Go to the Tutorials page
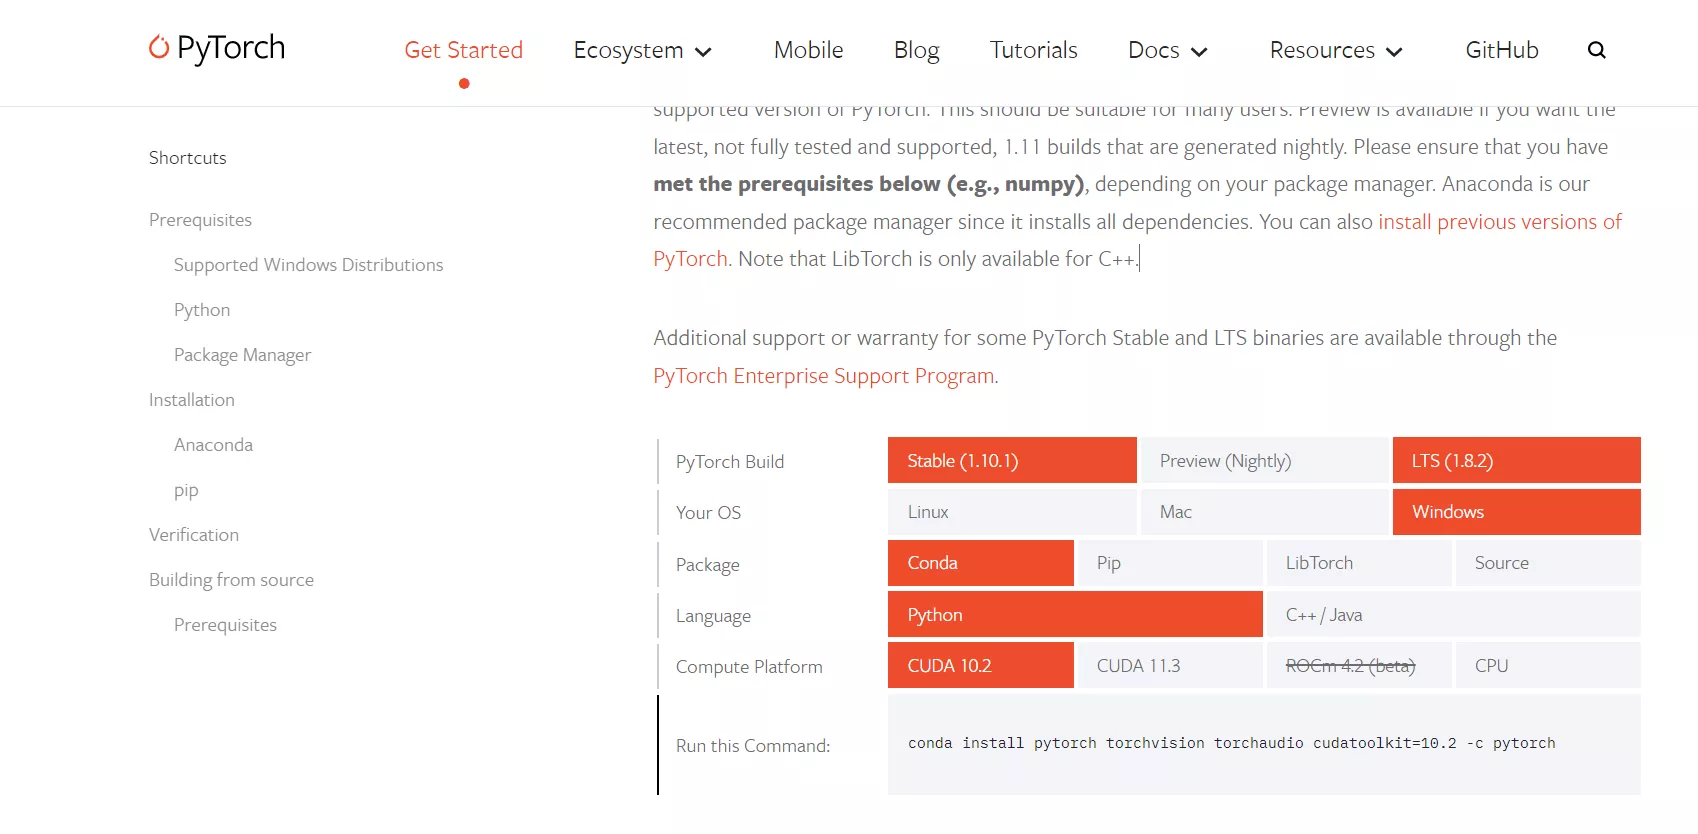The width and height of the screenshot is (1698, 834). [x=1033, y=50]
